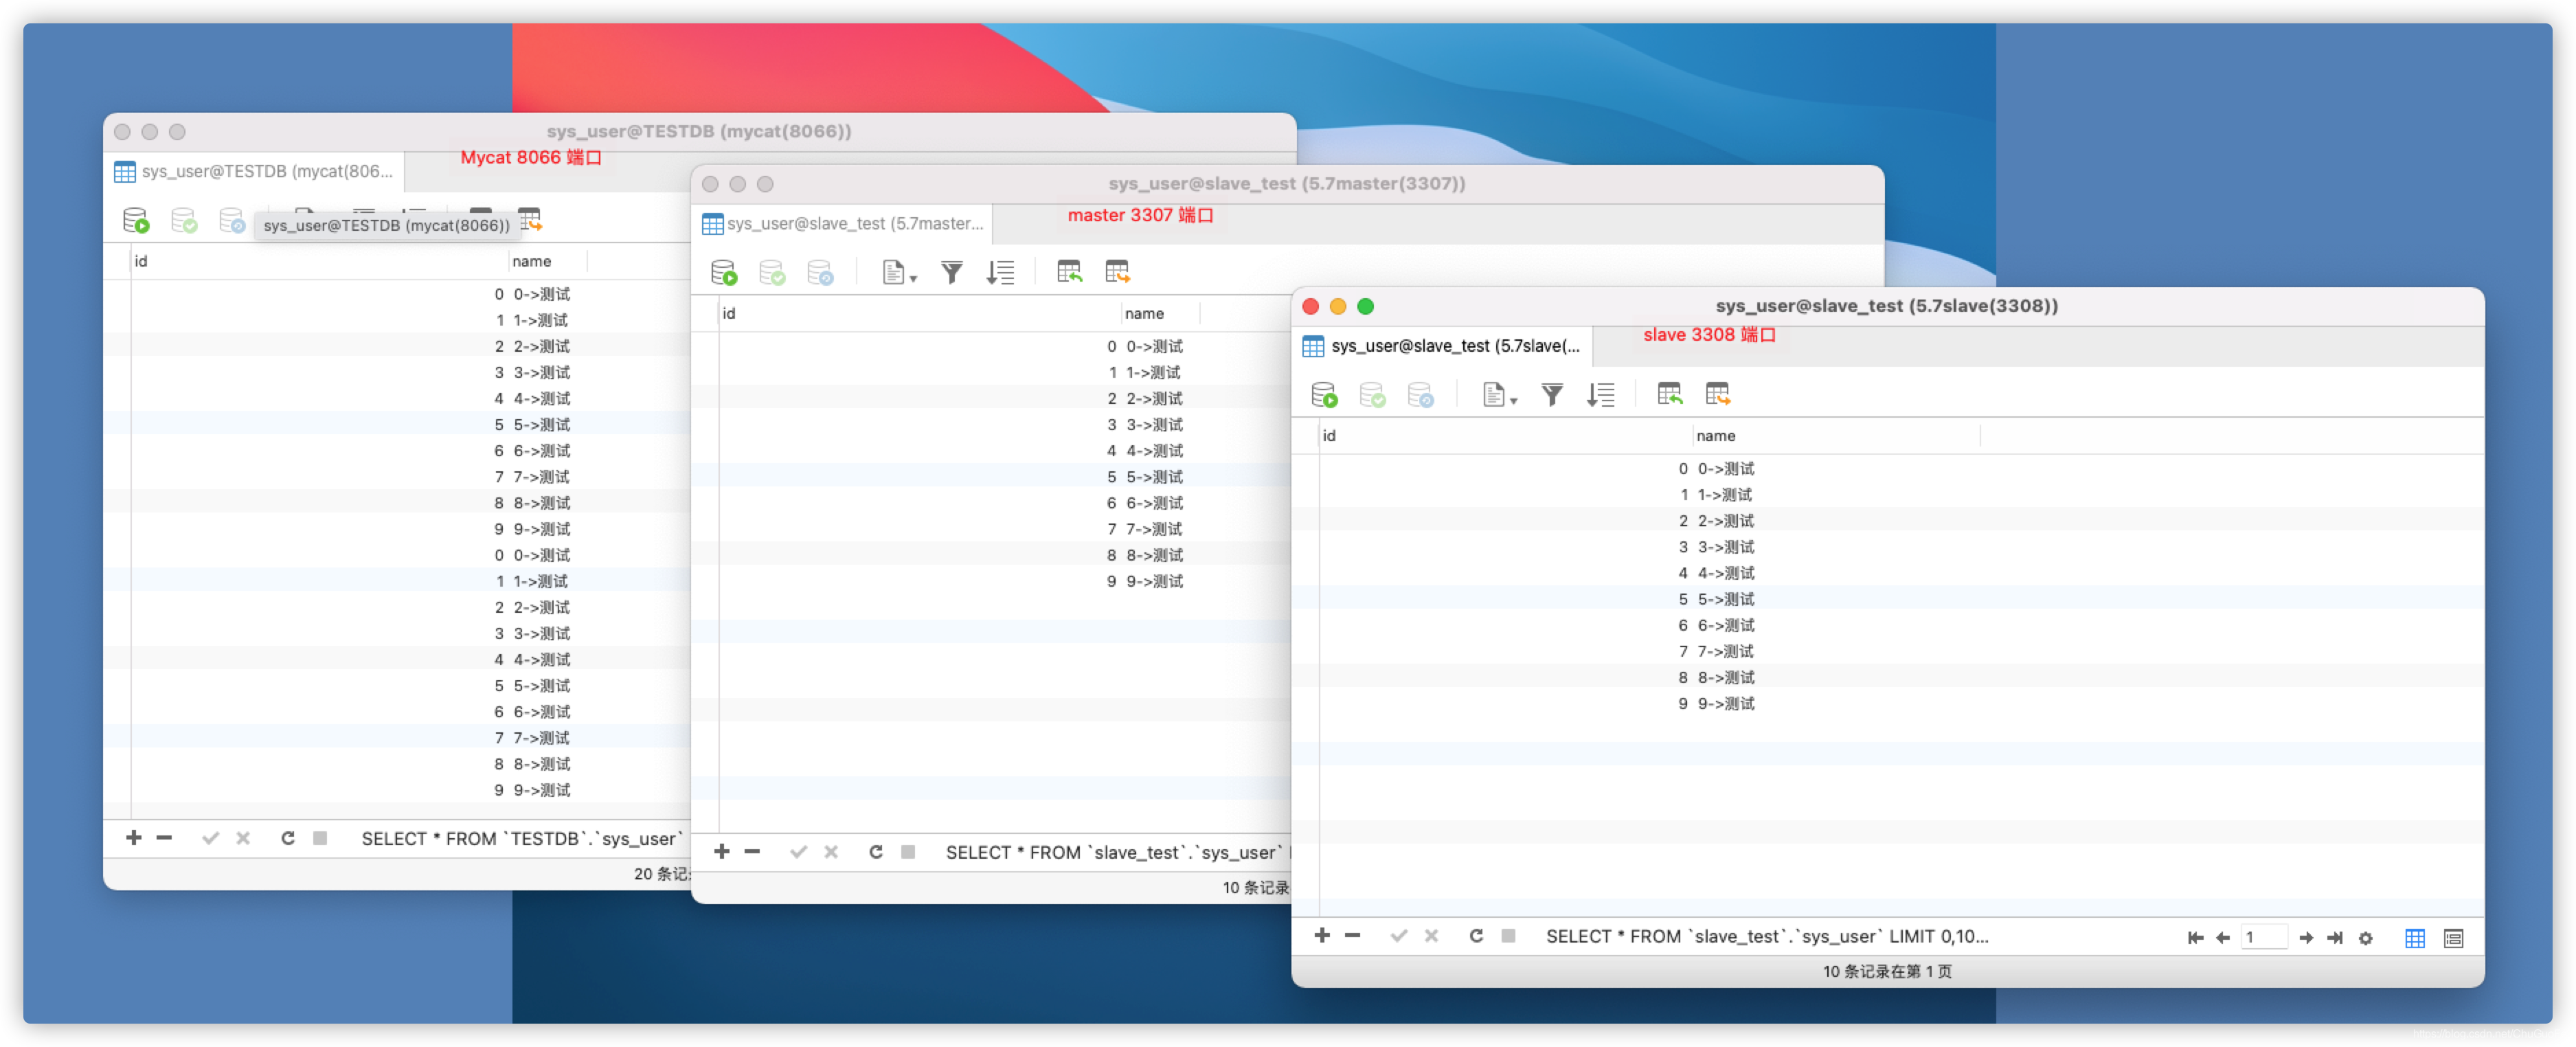Image resolution: width=2576 pixels, height=1047 pixels.
Task: Click the 10 条记录在第 1 页 status text
Action: coord(1886,971)
